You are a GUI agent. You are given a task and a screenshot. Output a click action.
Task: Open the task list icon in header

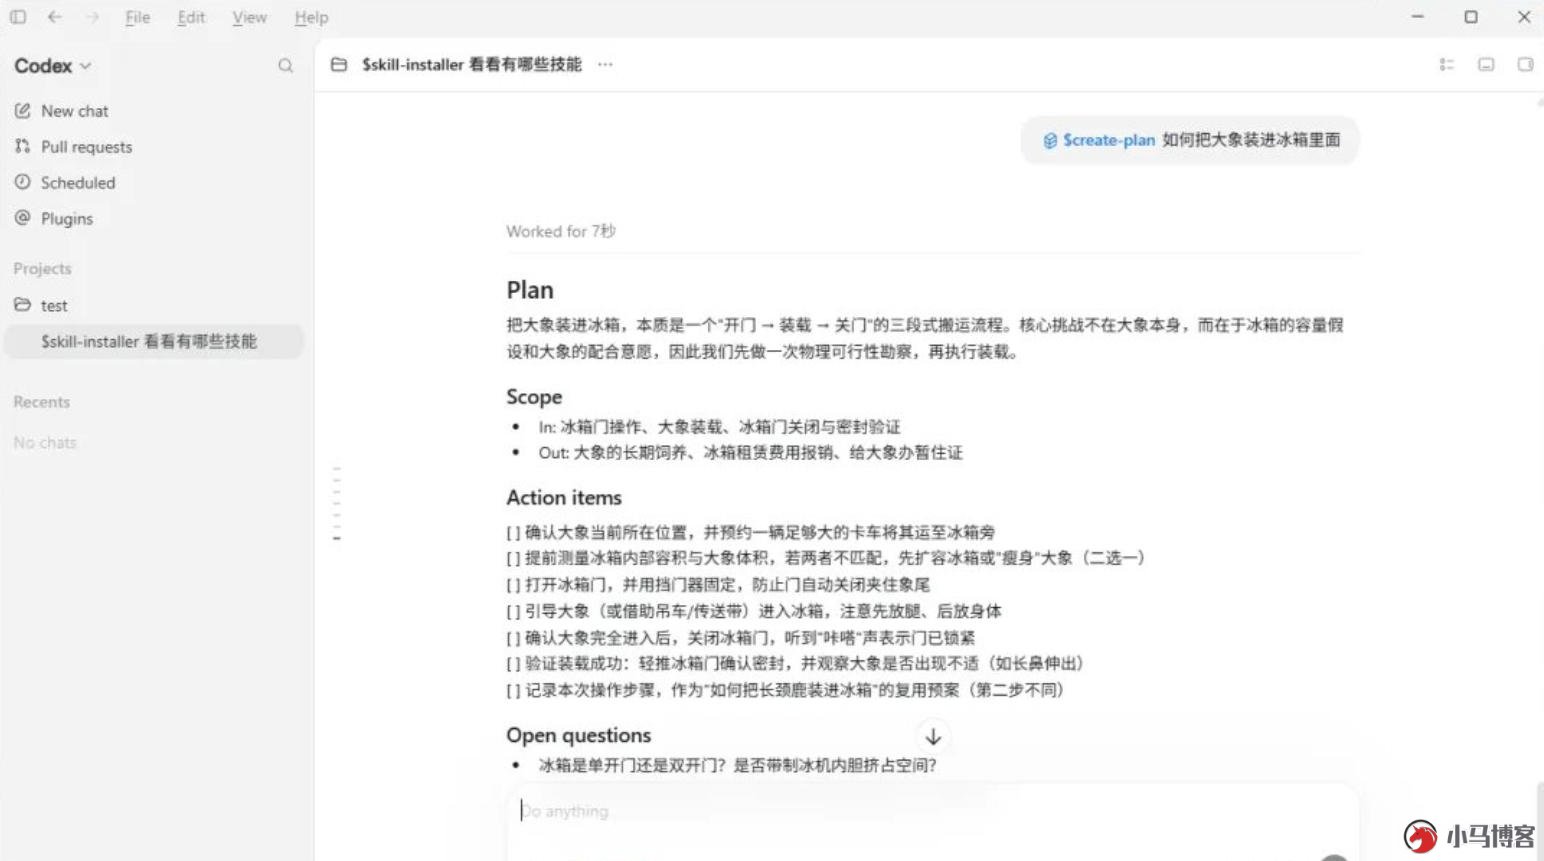pyautogui.click(x=1446, y=64)
